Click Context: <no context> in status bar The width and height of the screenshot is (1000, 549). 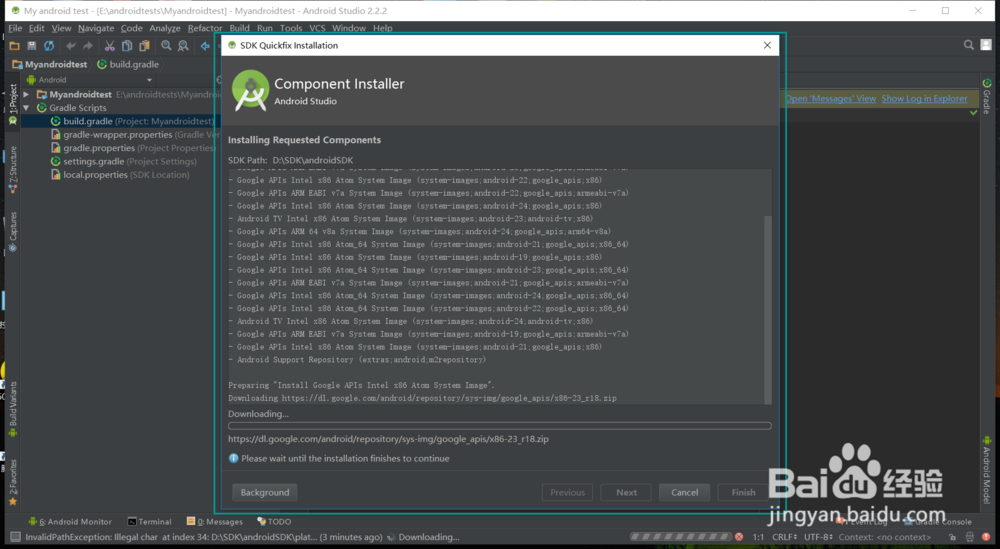point(885,537)
